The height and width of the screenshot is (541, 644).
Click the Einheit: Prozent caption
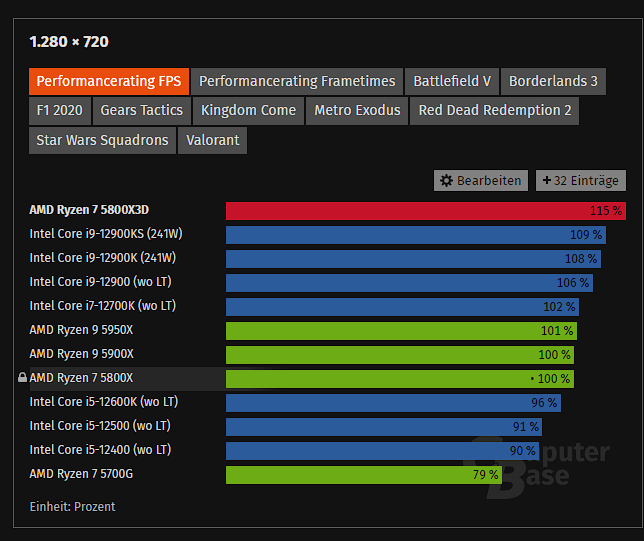(x=72, y=506)
